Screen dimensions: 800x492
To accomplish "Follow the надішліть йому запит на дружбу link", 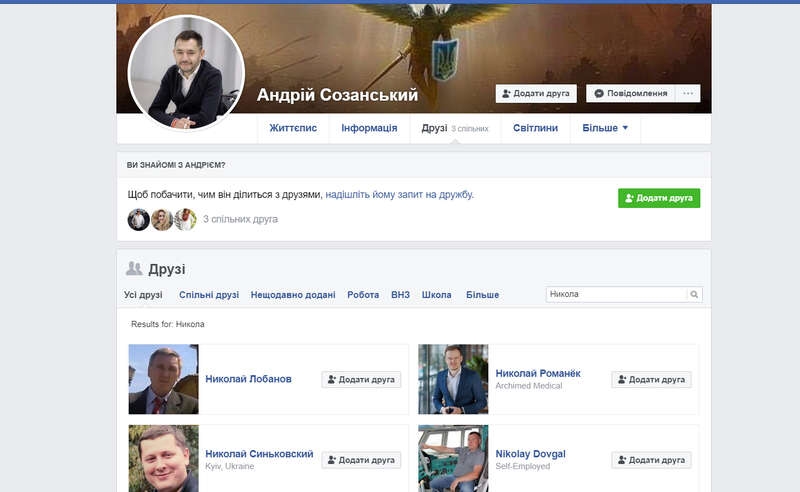I will click(399, 194).
